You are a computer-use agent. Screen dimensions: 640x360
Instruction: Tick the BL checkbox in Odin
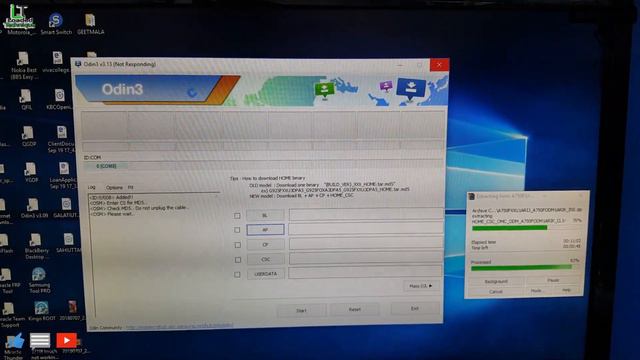tap(237, 216)
